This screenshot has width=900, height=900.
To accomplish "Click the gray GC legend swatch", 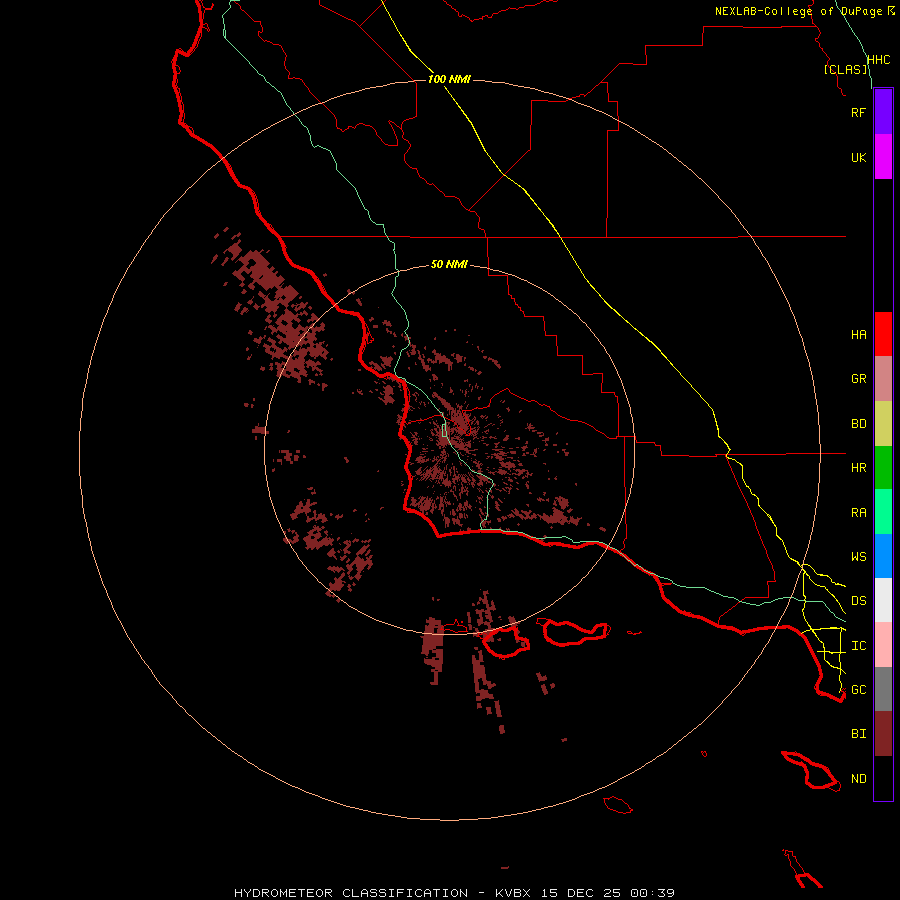I will [883, 689].
